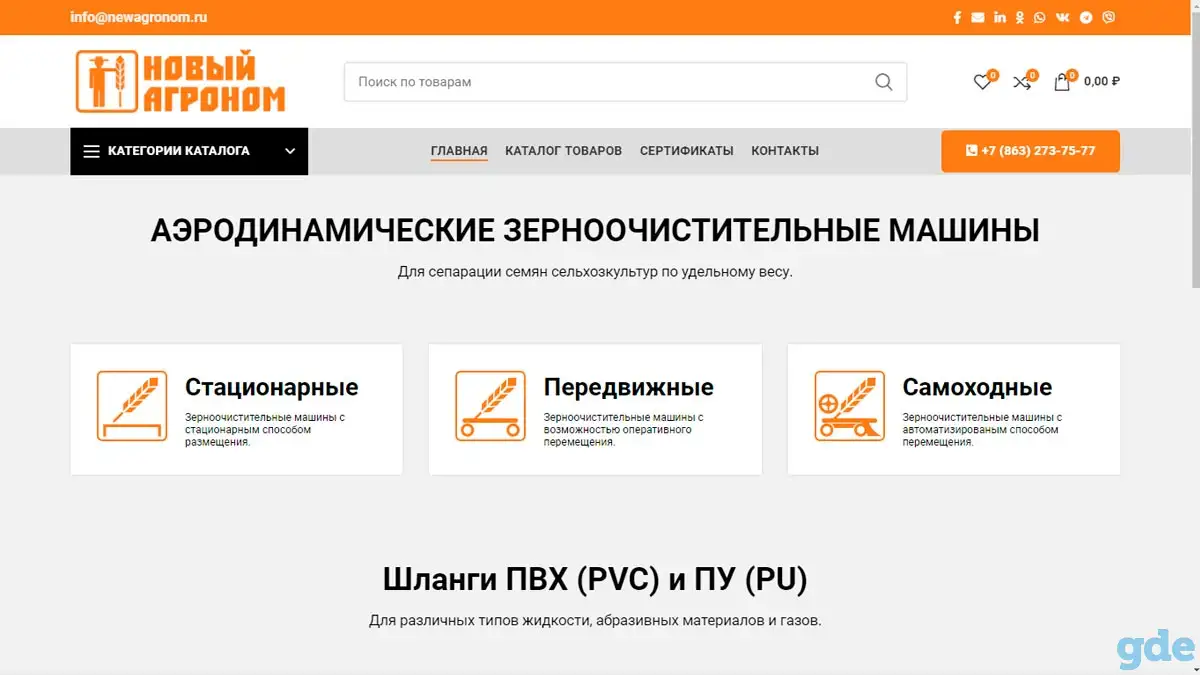Image resolution: width=1200 pixels, height=675 pixels.
Task: Open the Самоходные category title
Action: pos(977,387)
